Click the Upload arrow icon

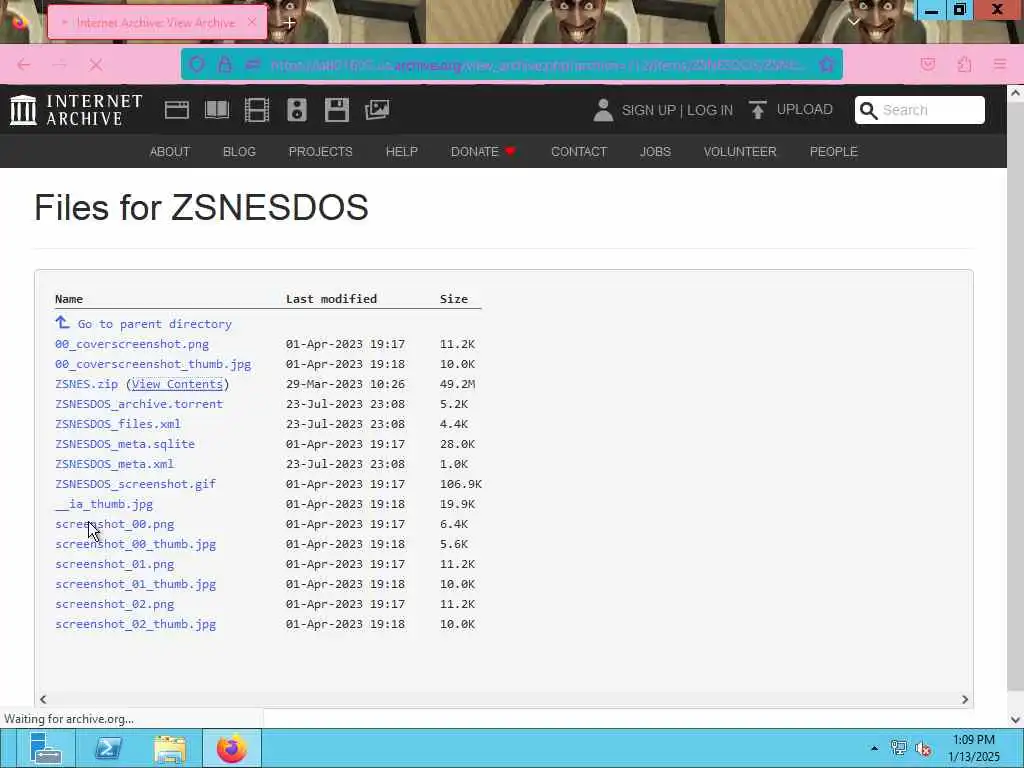pyautogui.click(x=758, y=110)
